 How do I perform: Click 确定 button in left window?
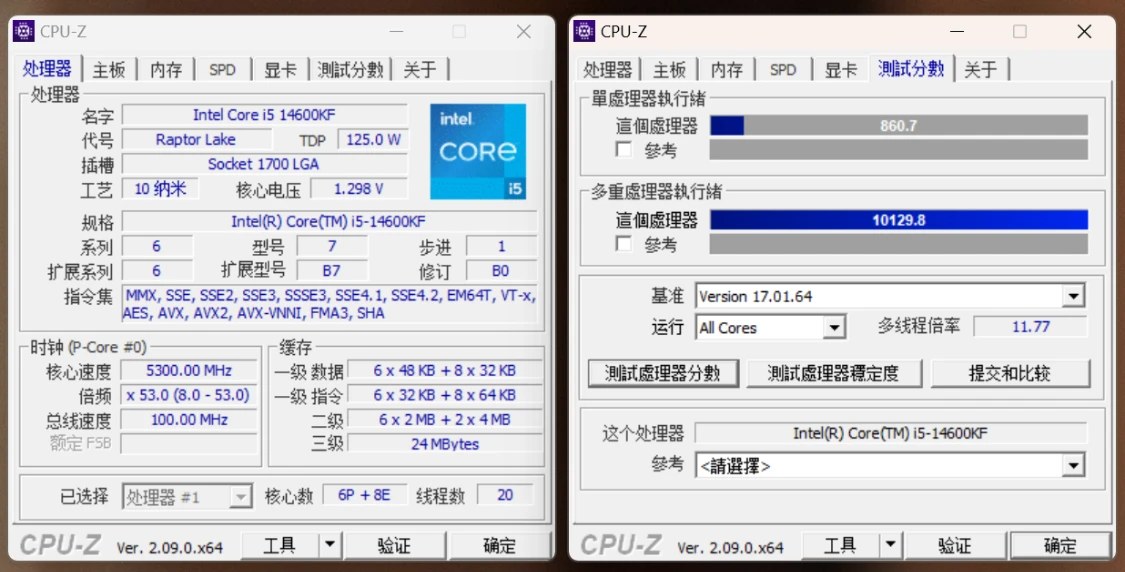[x=499, y=545]
